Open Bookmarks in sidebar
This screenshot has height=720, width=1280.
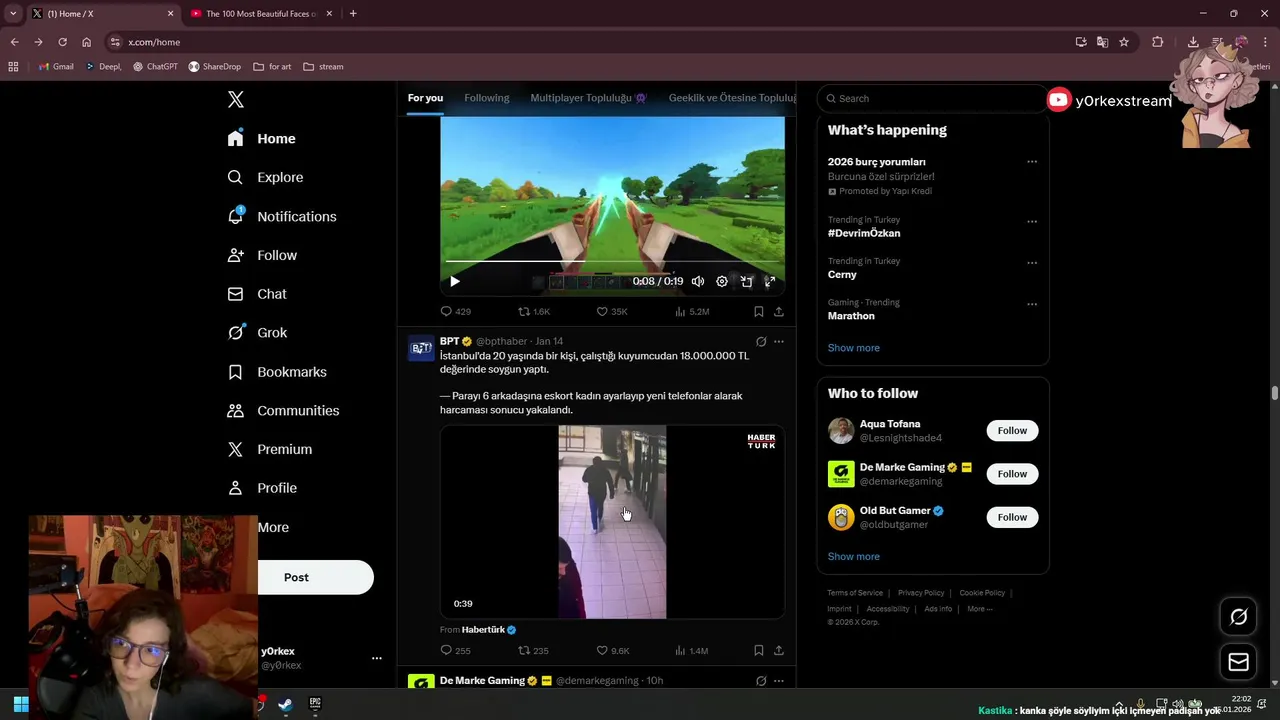tap(277, 372)
